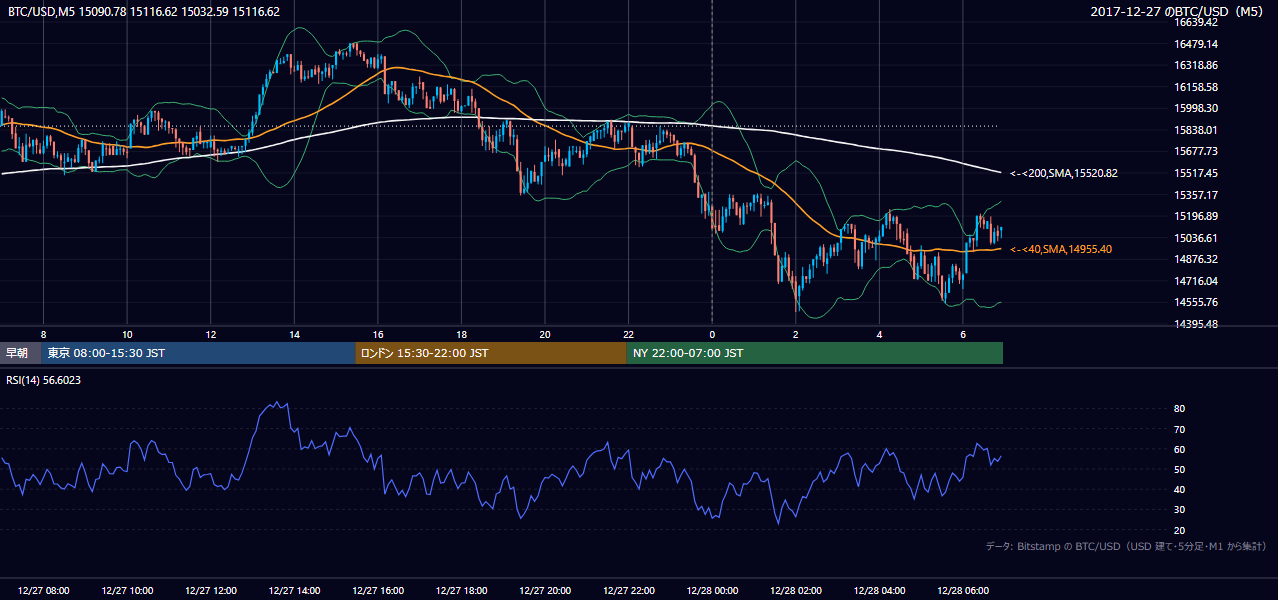
Task: Click the 40 SMA 14955.40 annotation
Action: click(x=1061, y=249)
